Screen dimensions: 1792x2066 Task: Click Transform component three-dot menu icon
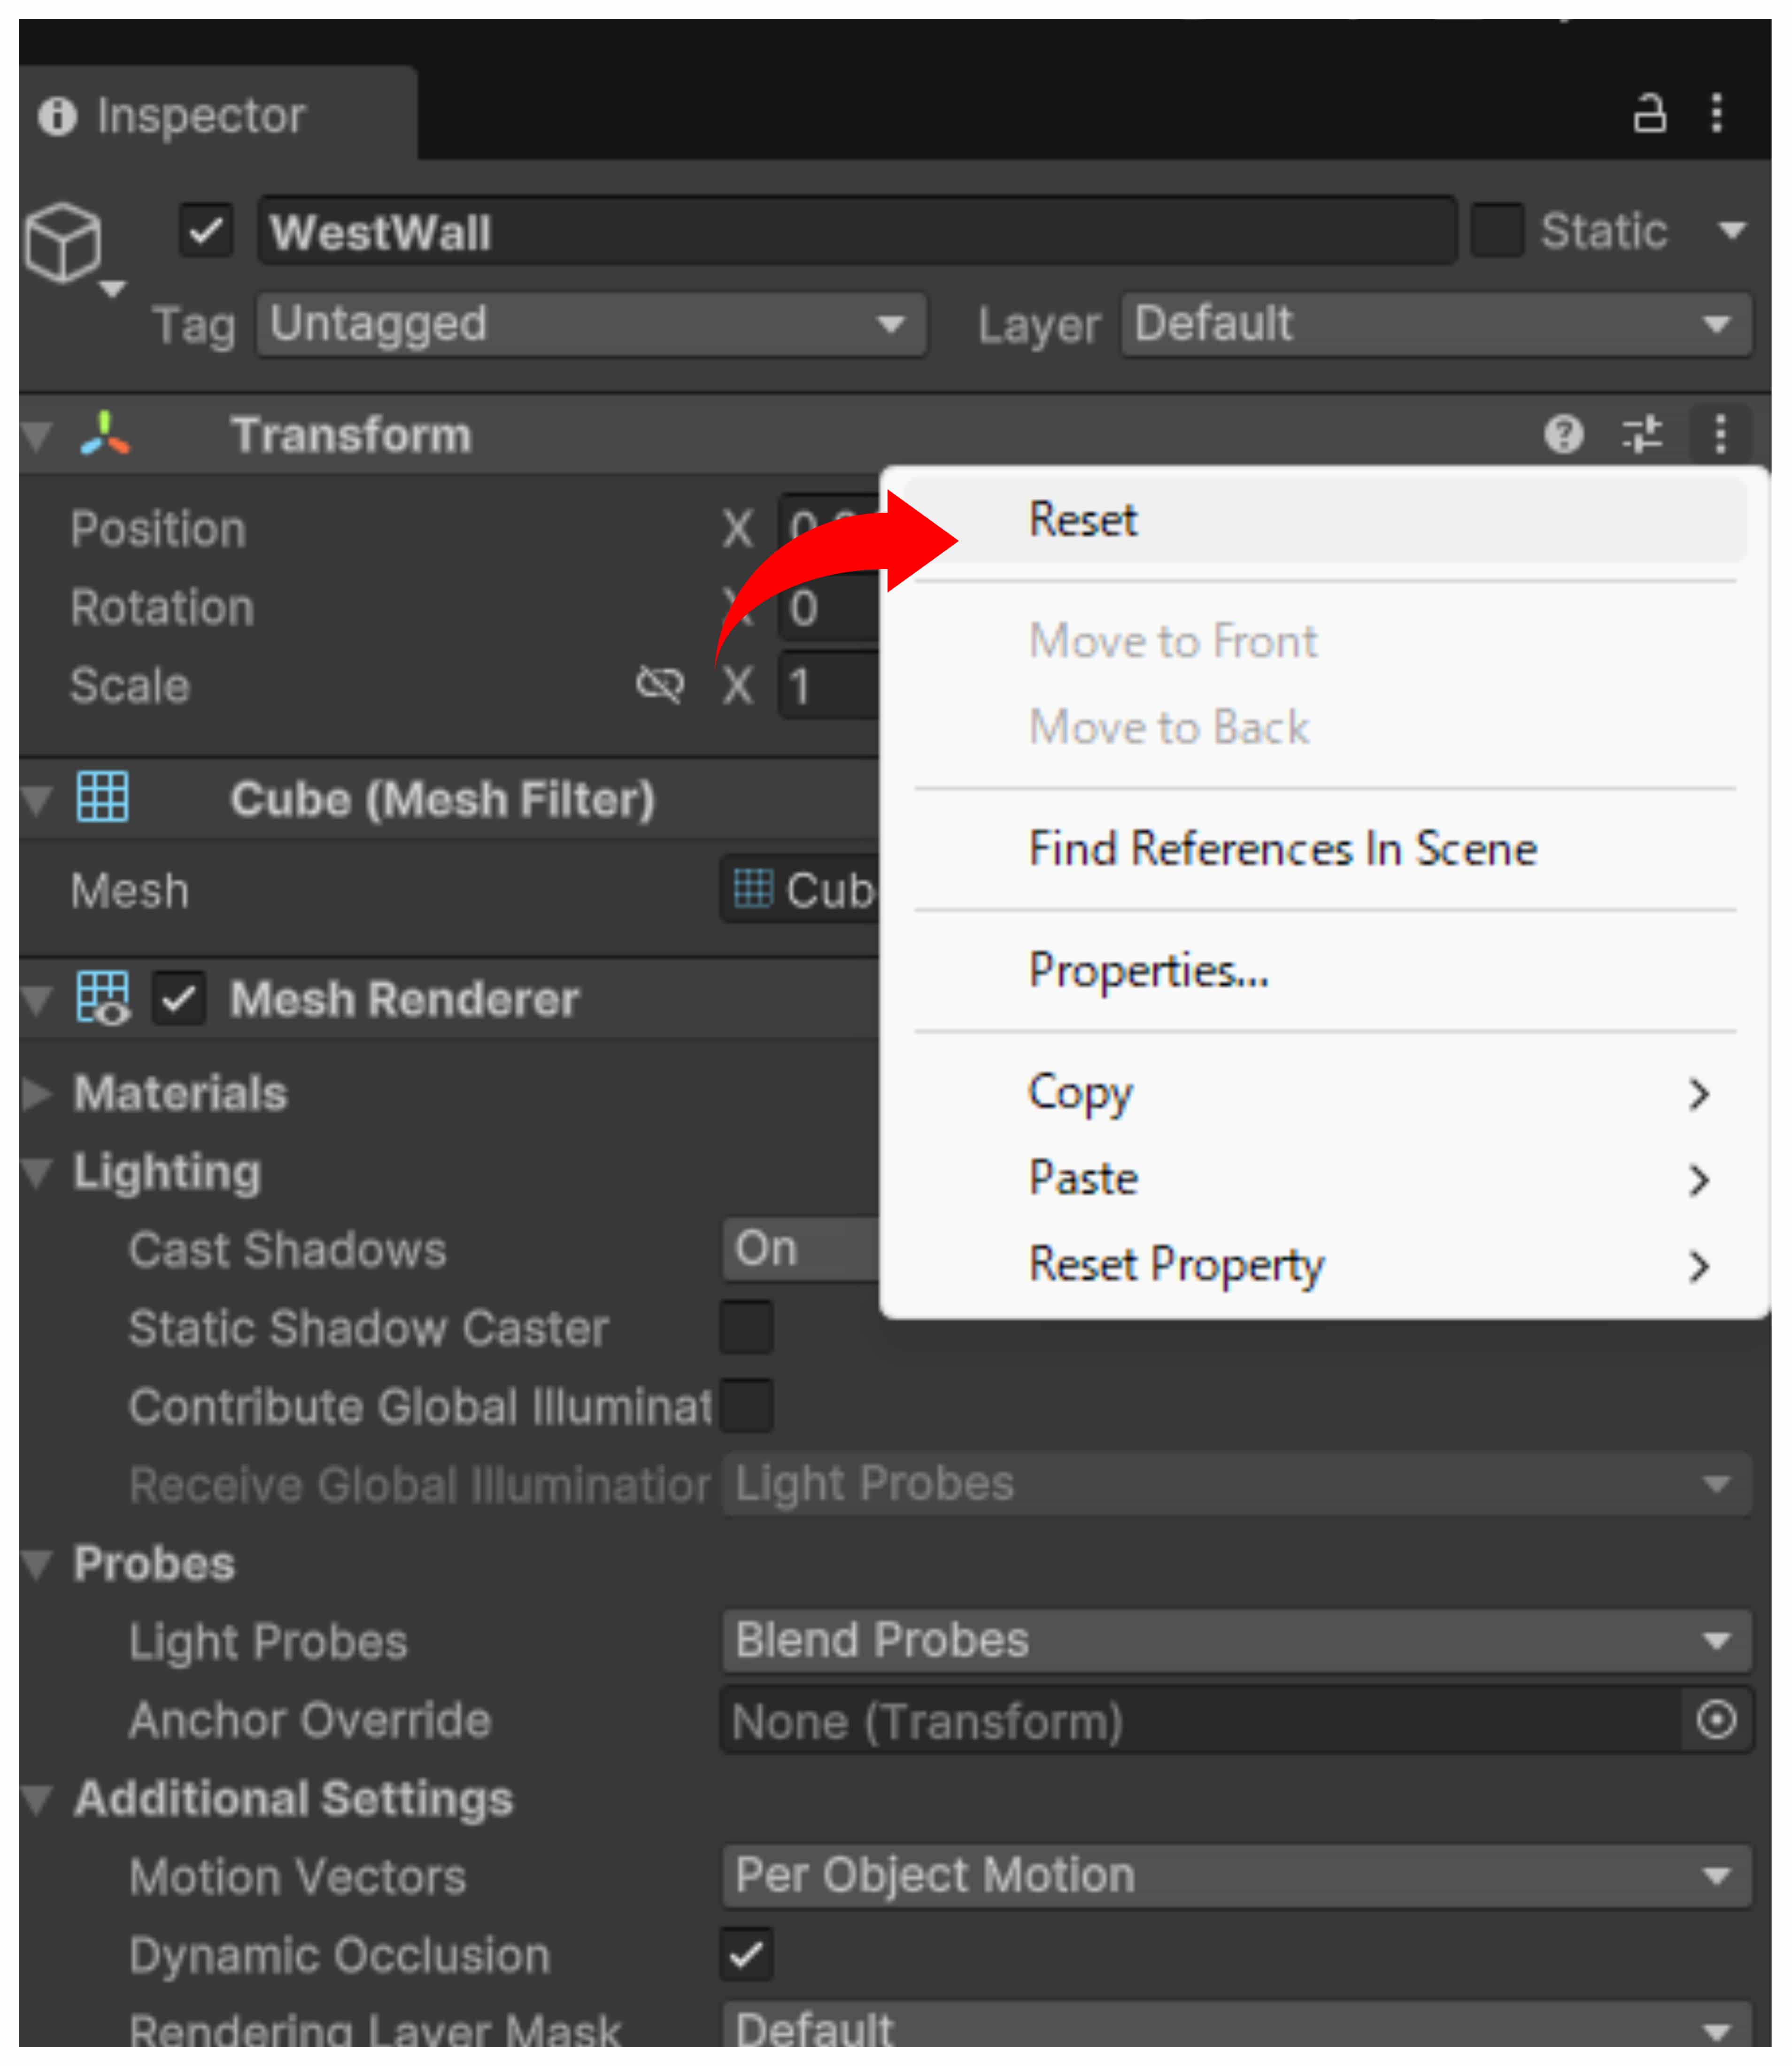(x=1720, y=434)
